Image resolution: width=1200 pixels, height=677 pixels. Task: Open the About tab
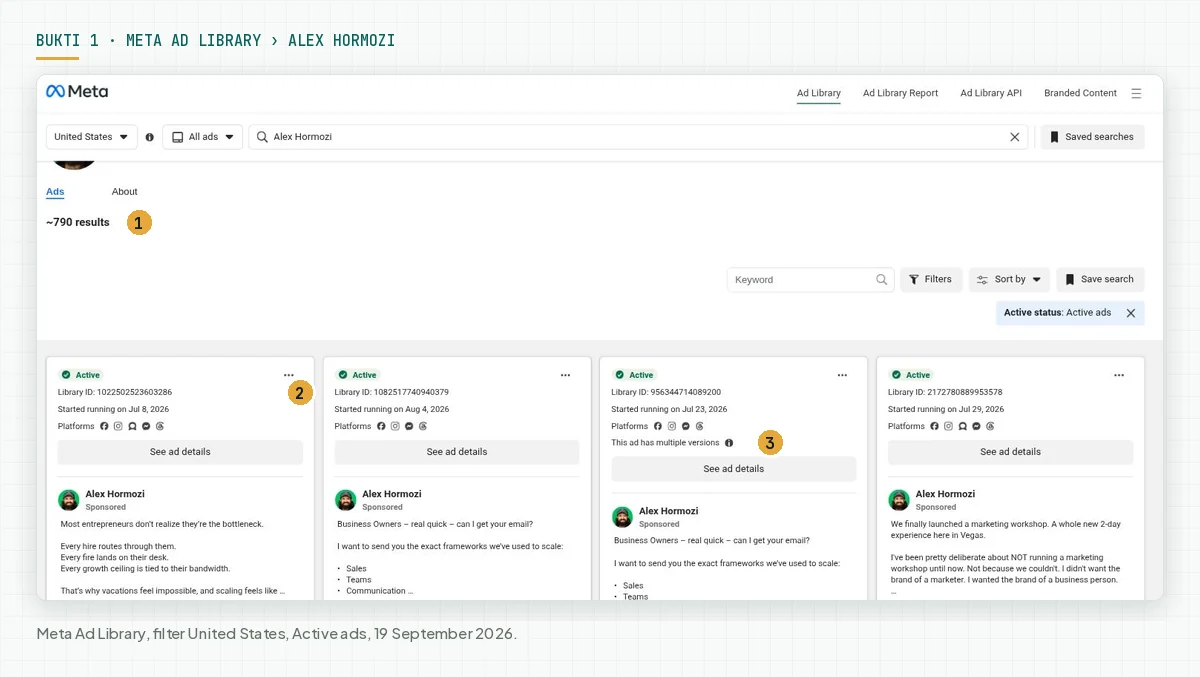[125, 192]
